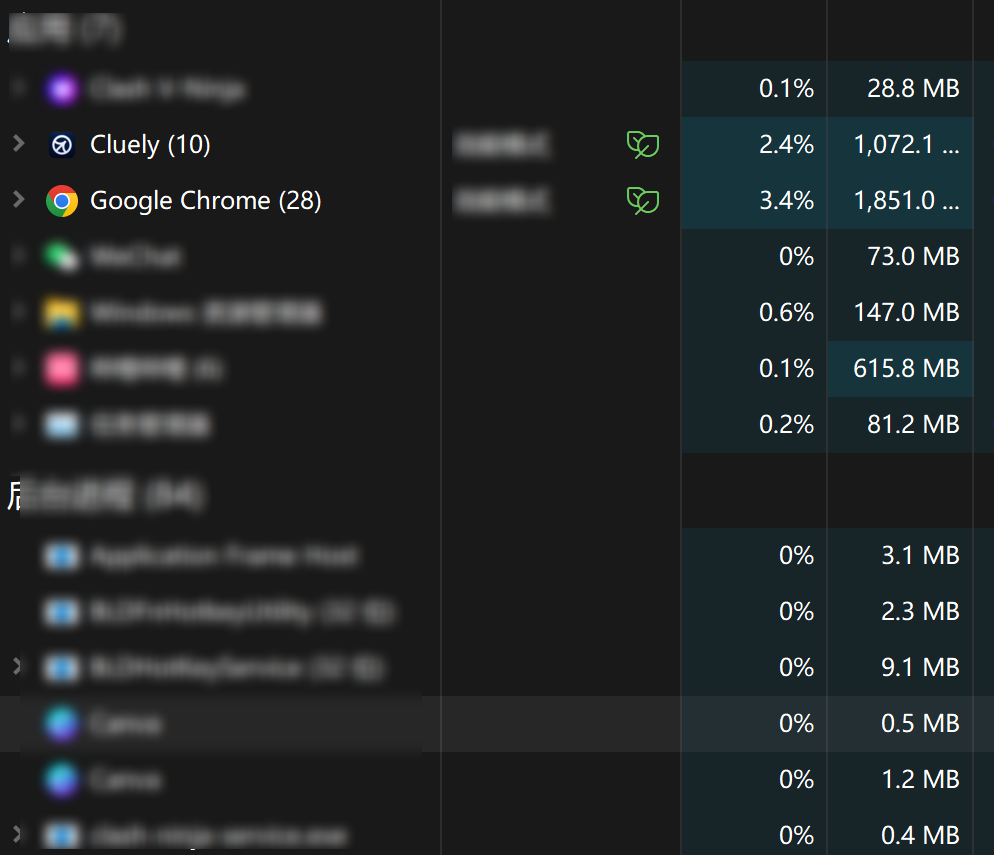
Task: Click the pink app icon in 615.8 MB row
Action: coord(62,369)
